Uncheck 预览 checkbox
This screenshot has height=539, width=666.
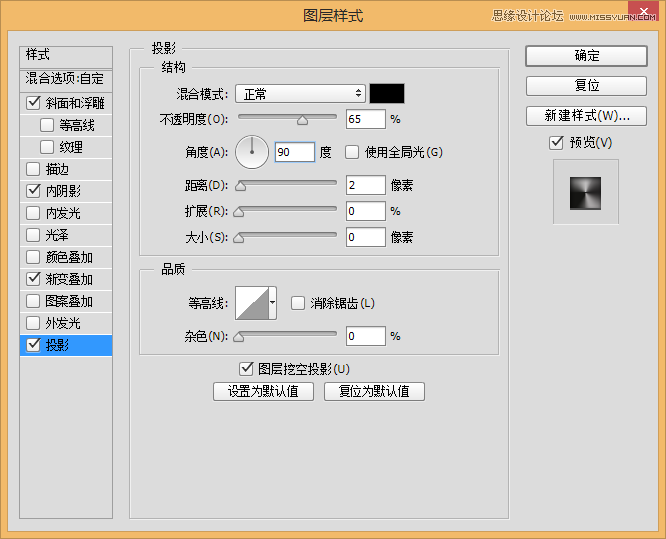(x=556, y=142)
